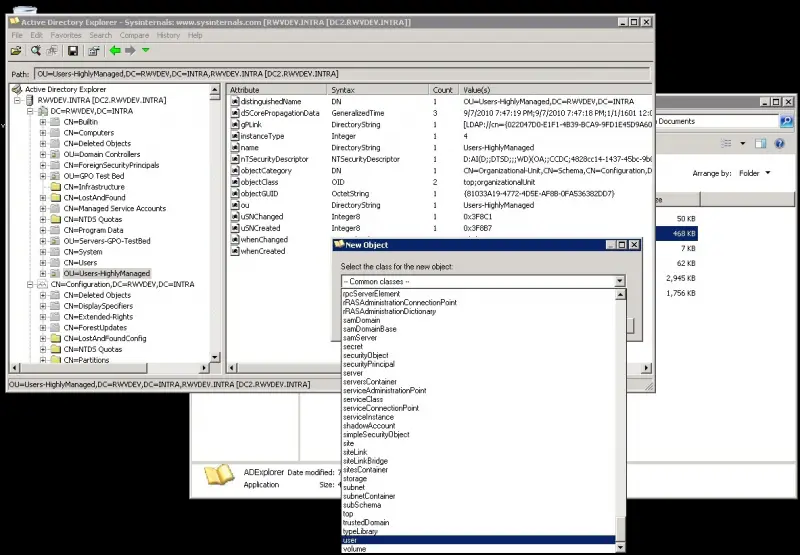
Task: Click the attribute pane horizontal scroll right arrow
Action: 647,368
